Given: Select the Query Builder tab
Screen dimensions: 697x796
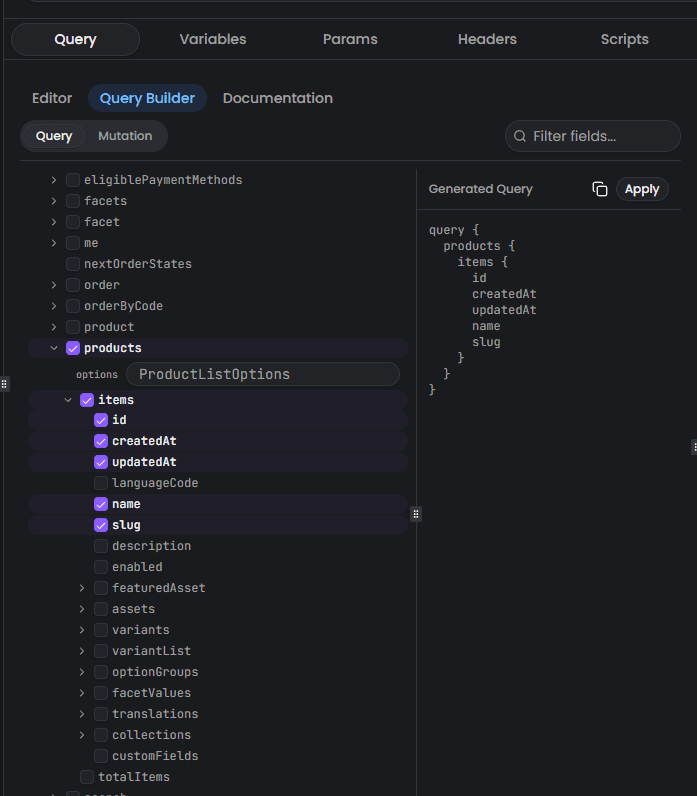Looking at the screenshot, I should click(147, 98).
